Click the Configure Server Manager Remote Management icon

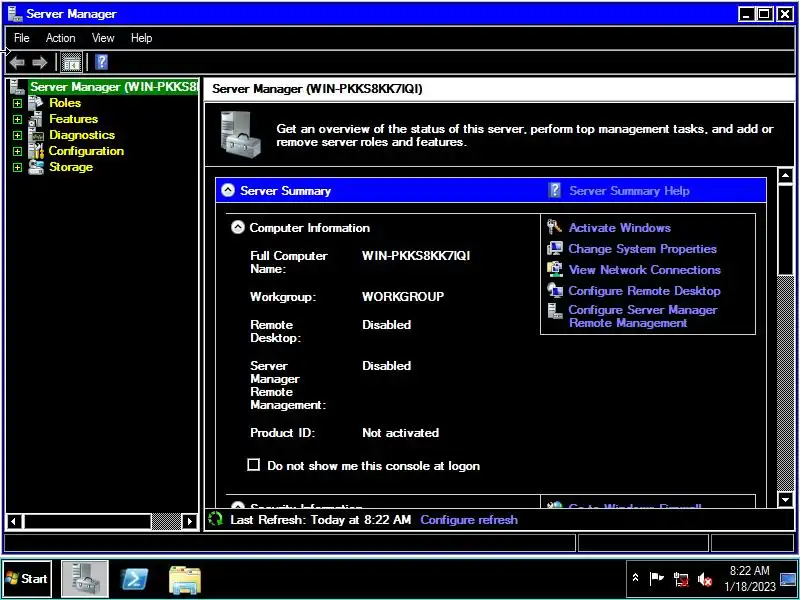555,310
